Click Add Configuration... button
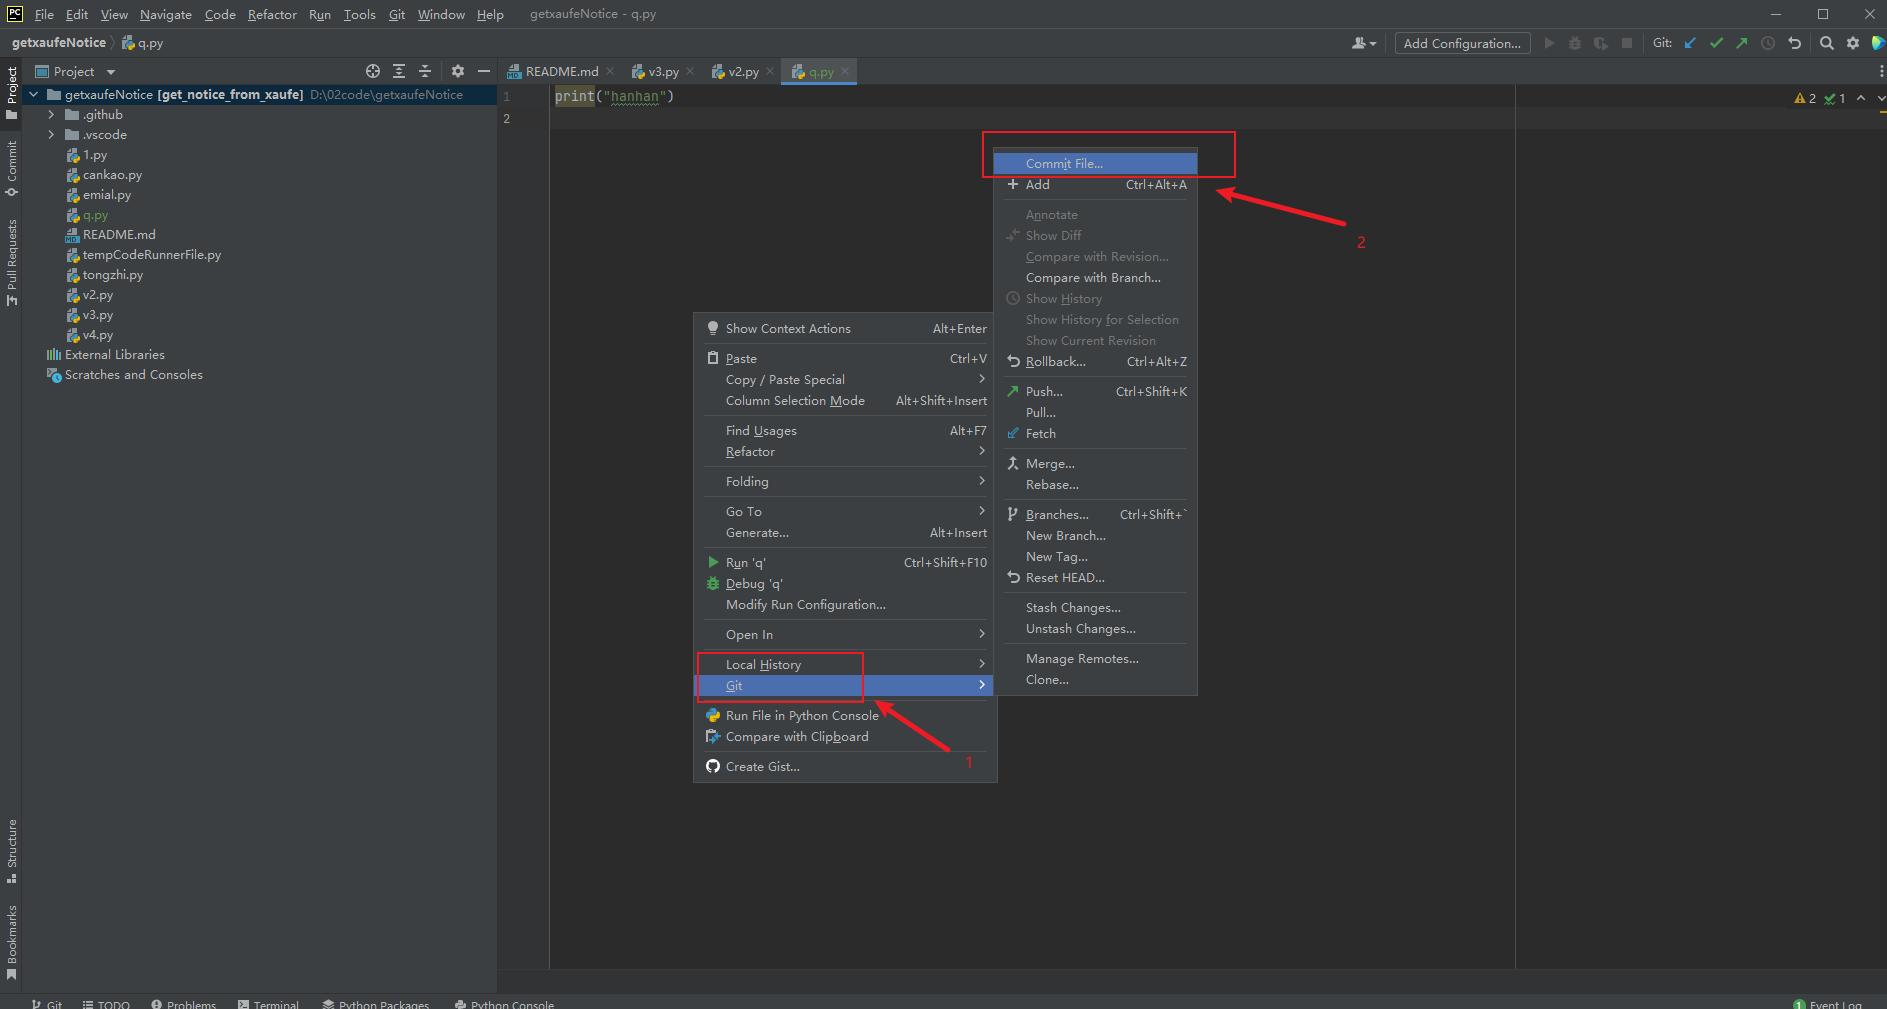The image size is (1887, 1009). point(1462,43)
